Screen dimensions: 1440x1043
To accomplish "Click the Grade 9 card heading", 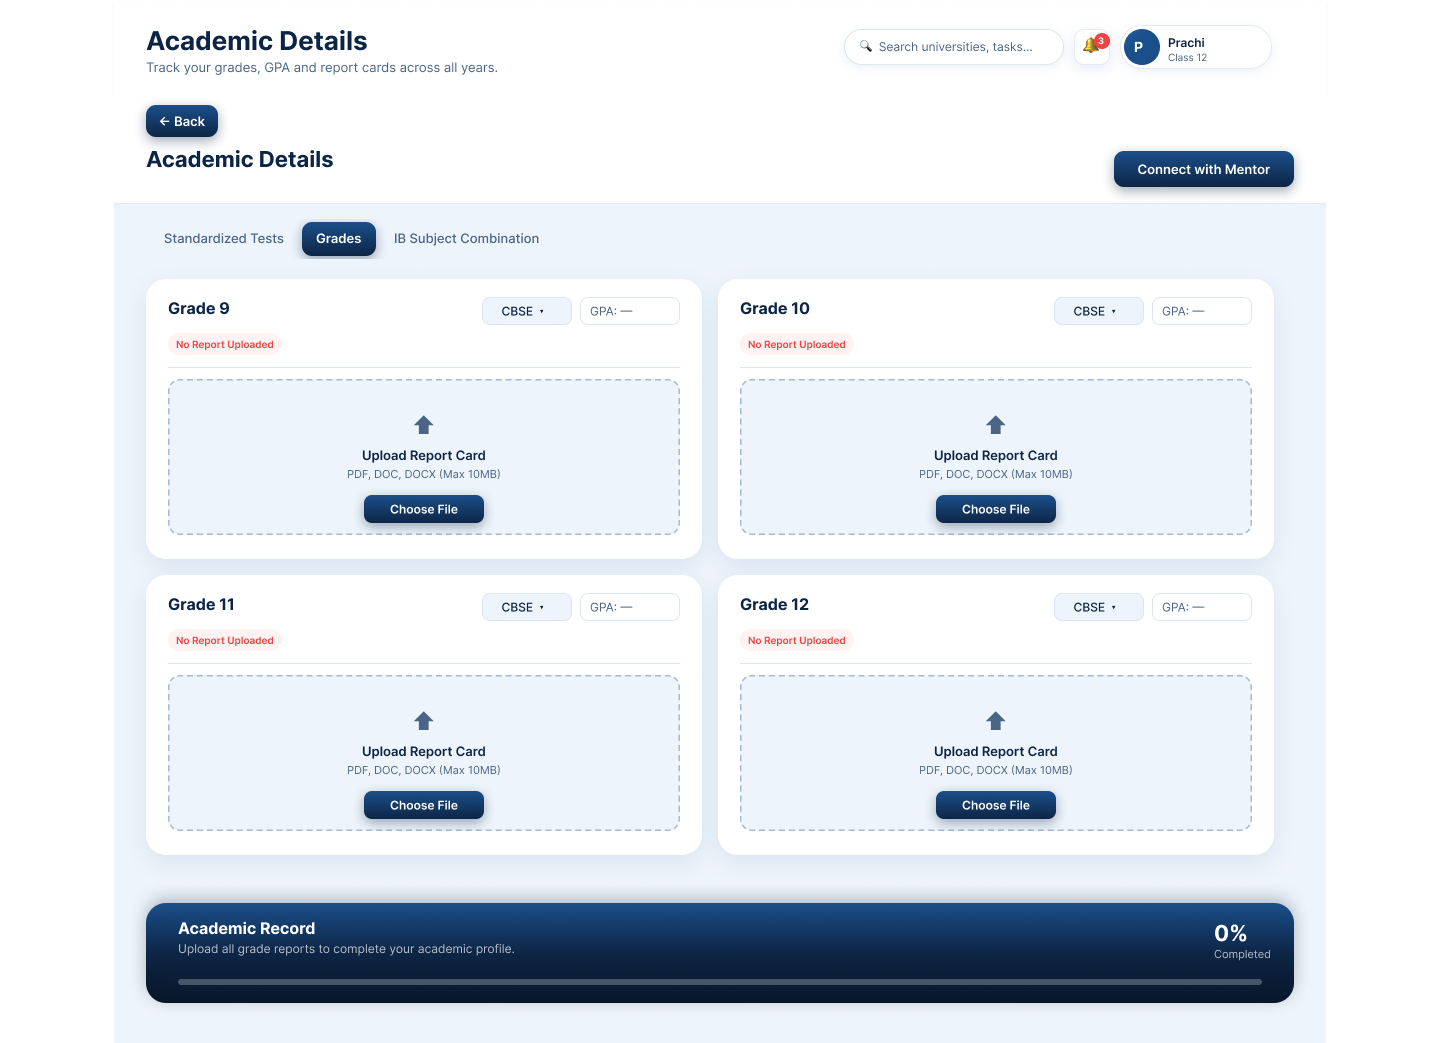I will (199, 308).
